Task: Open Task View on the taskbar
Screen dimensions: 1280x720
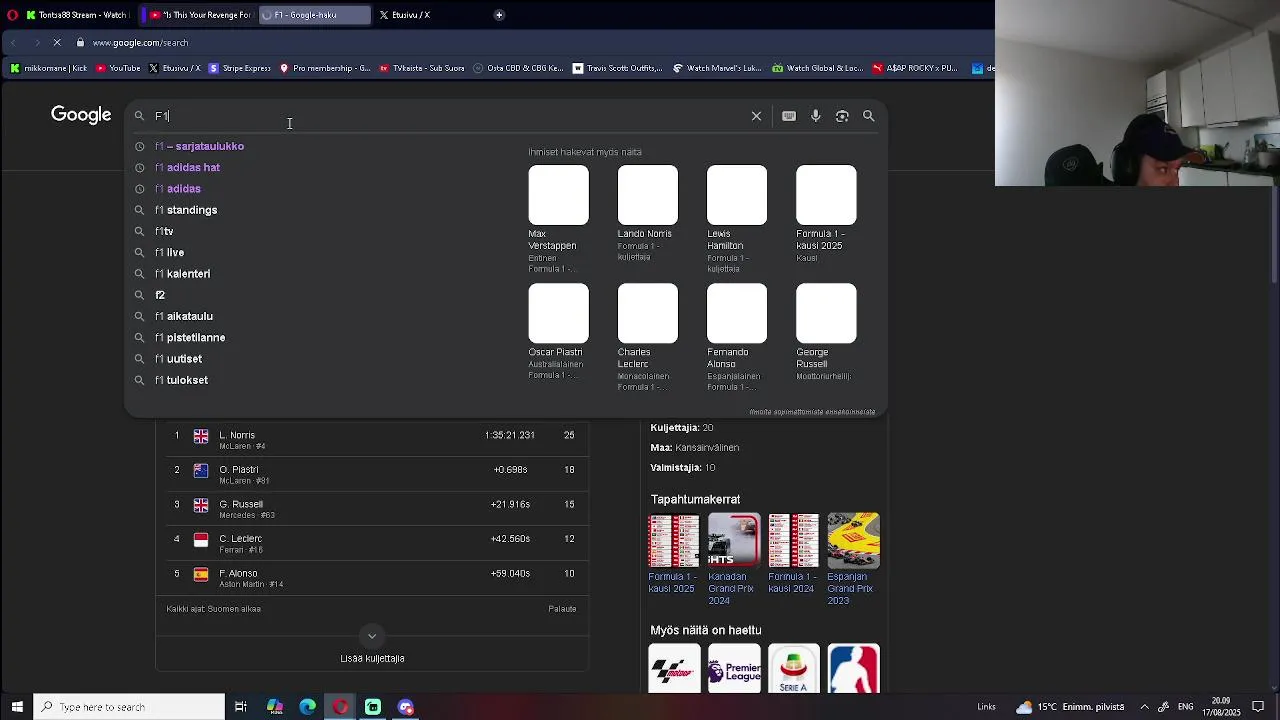Action: [241, 707]
